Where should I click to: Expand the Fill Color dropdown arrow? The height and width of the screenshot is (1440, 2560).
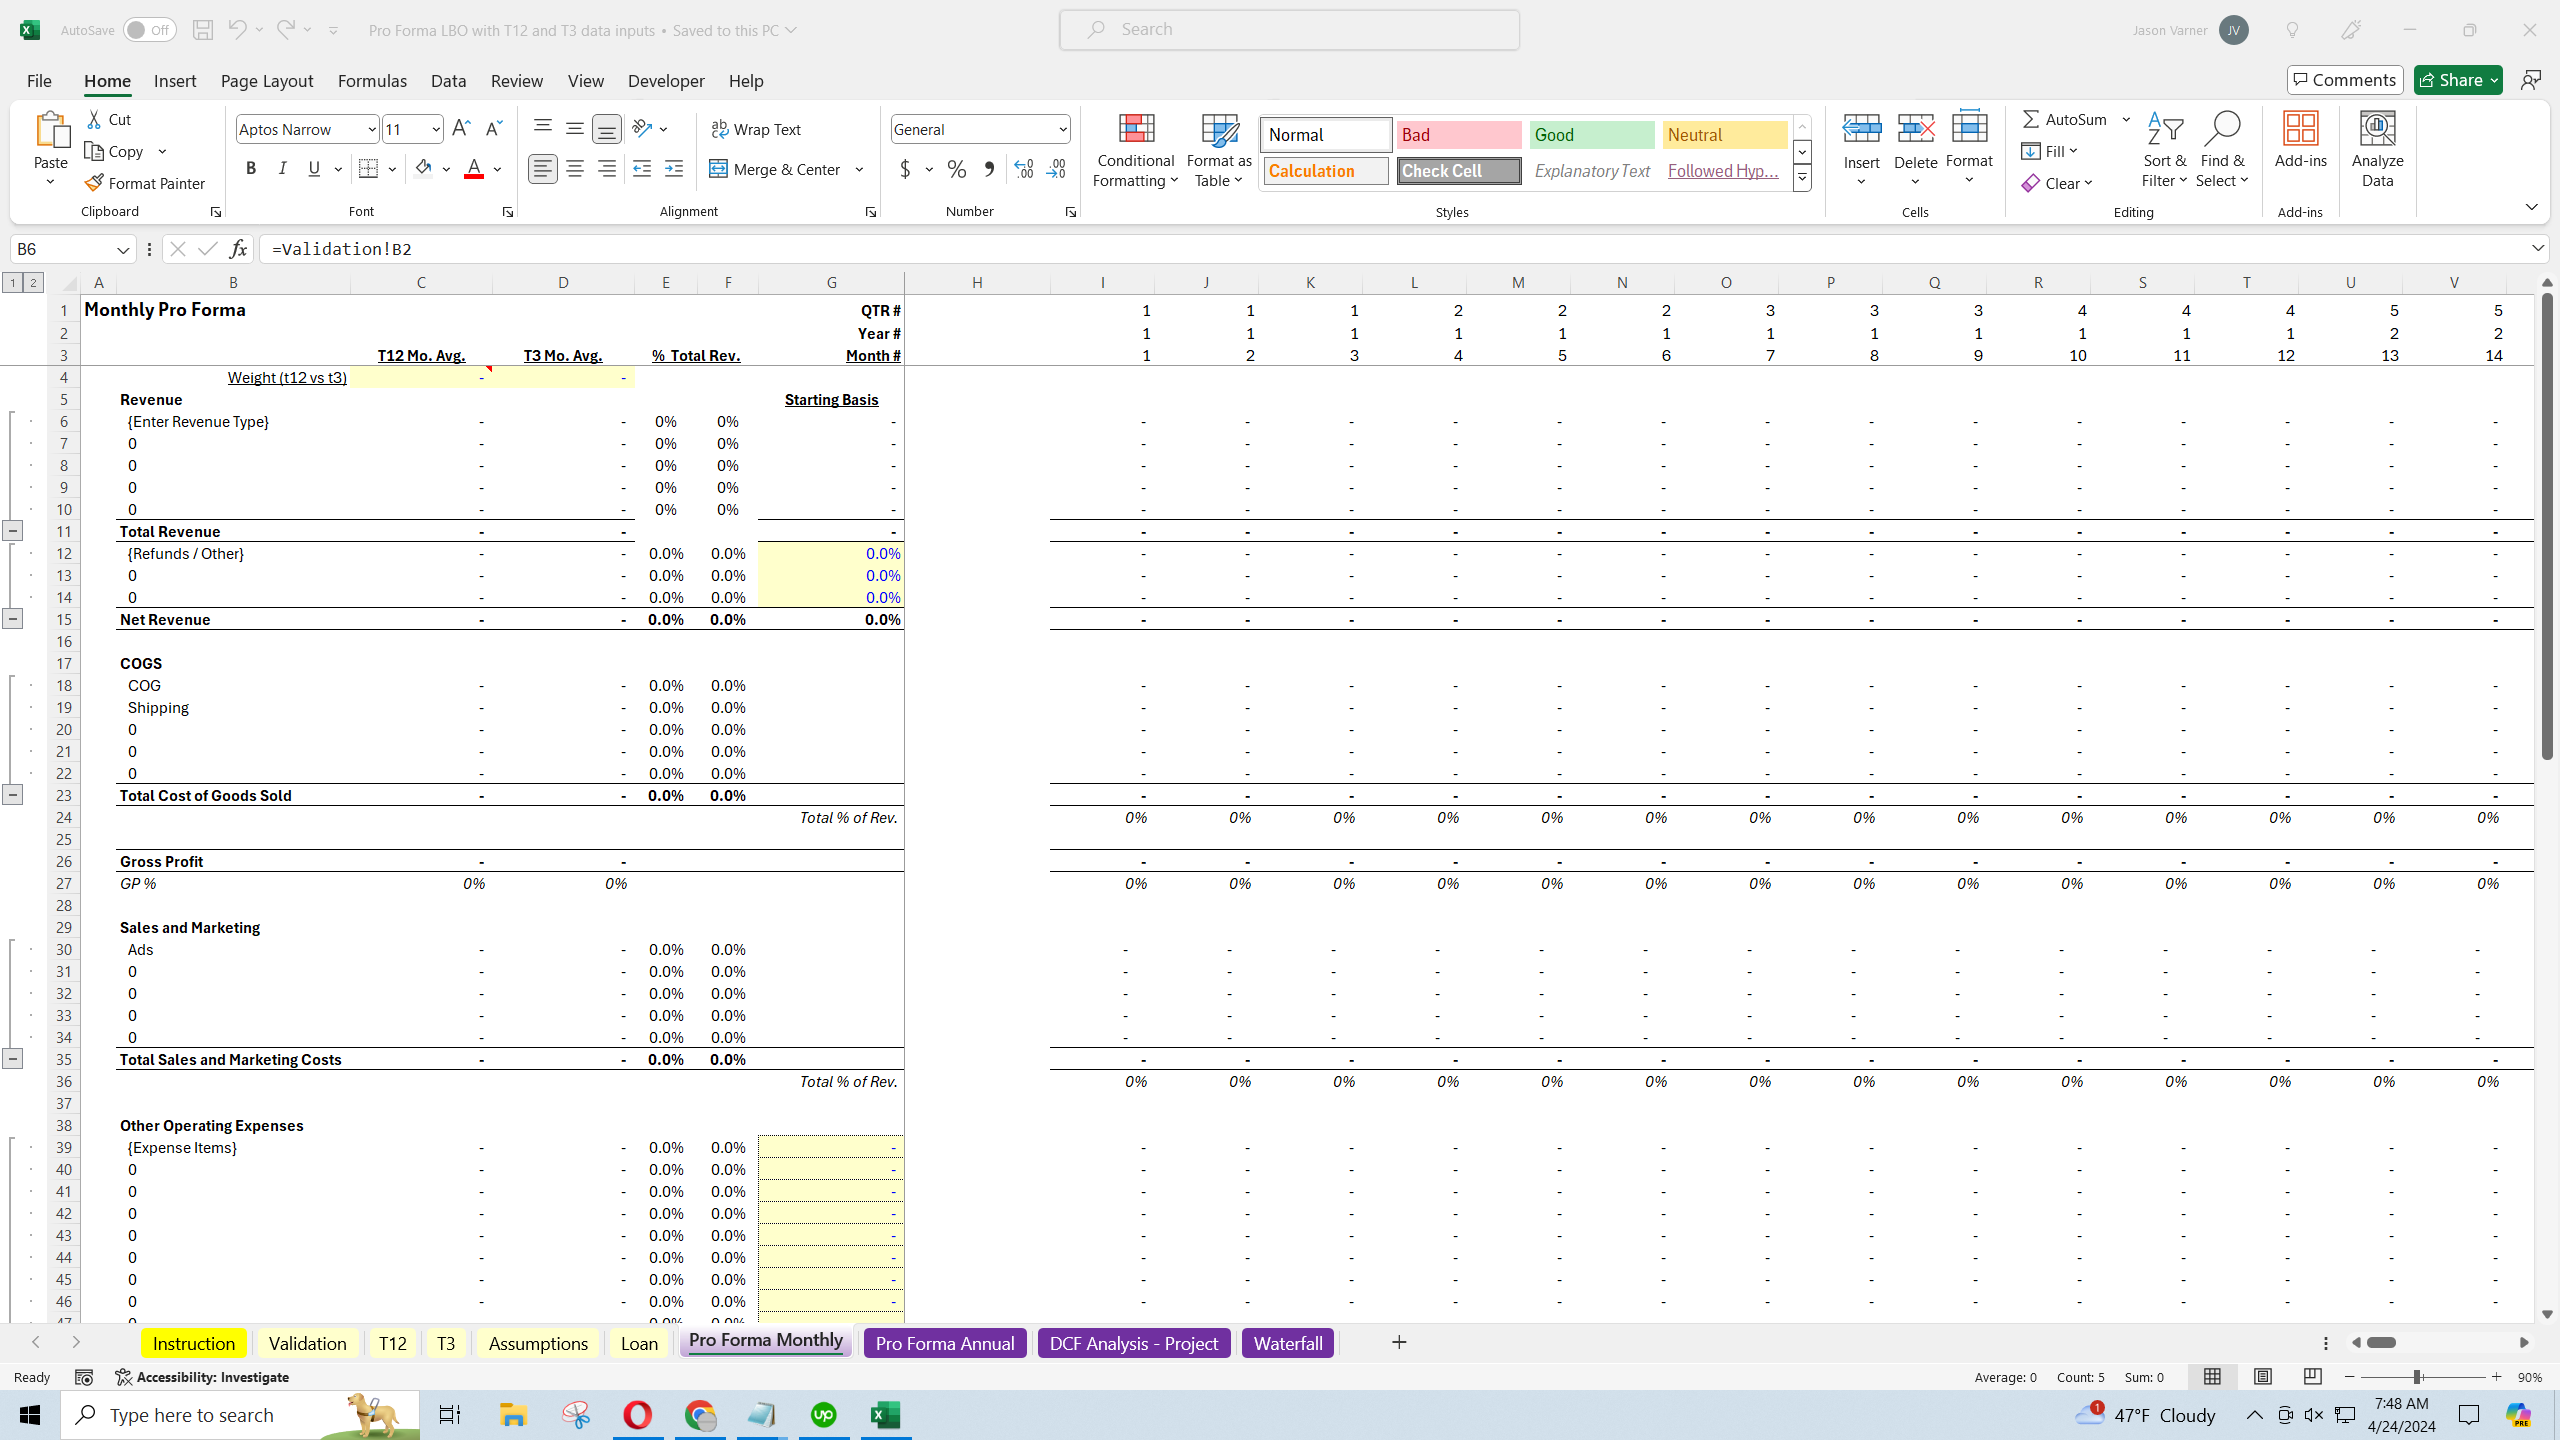point(447,168)
